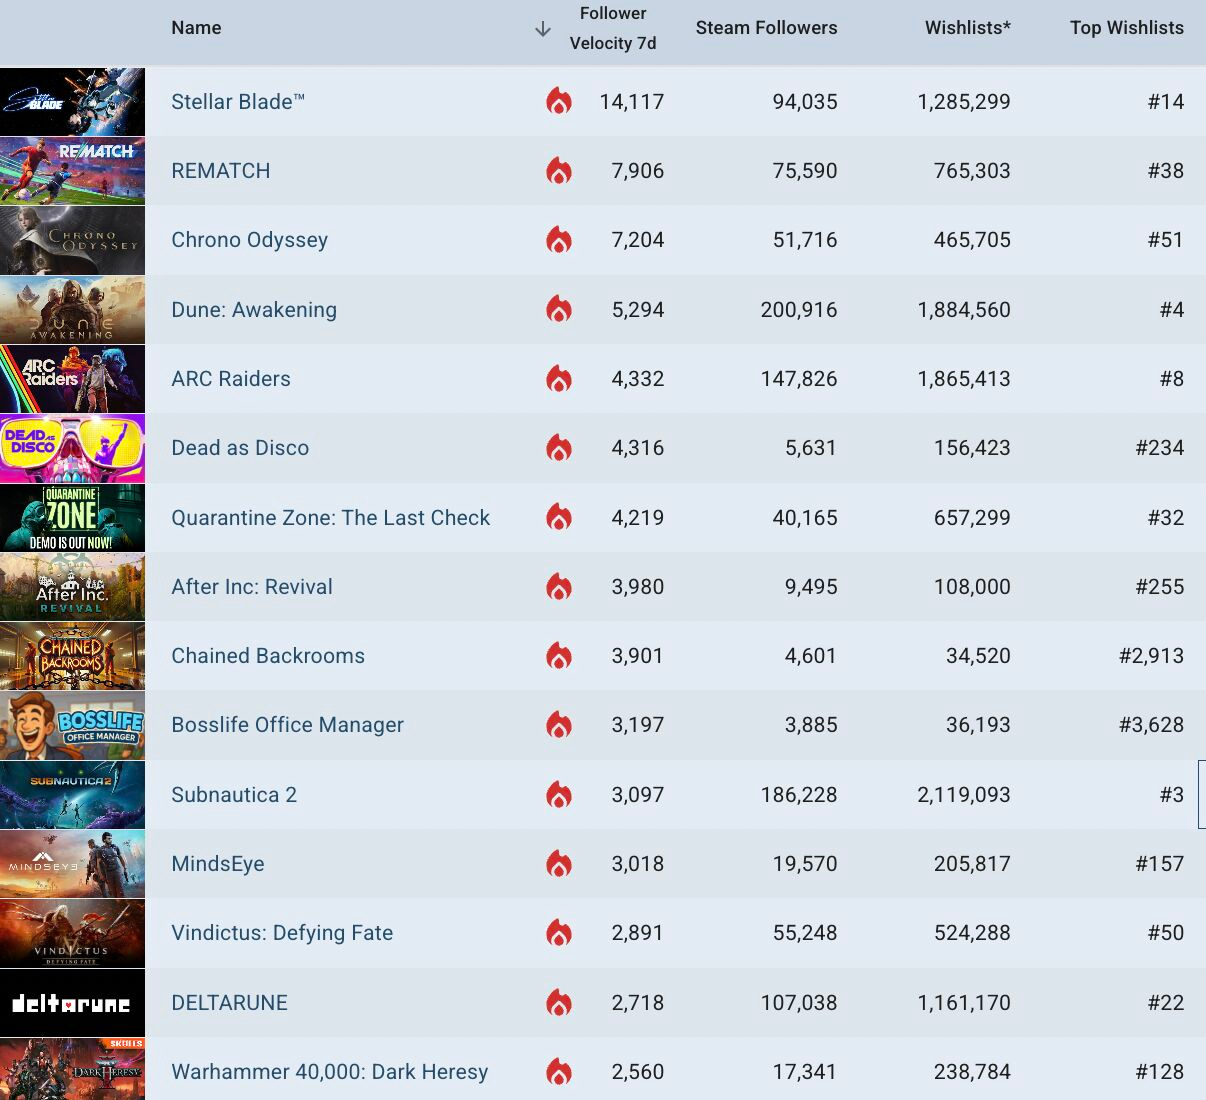The height and width of the screenshot is (1100, 1206).
Task: Click the flame icon in Subnautica 2 row
Action: click(559, 795)
